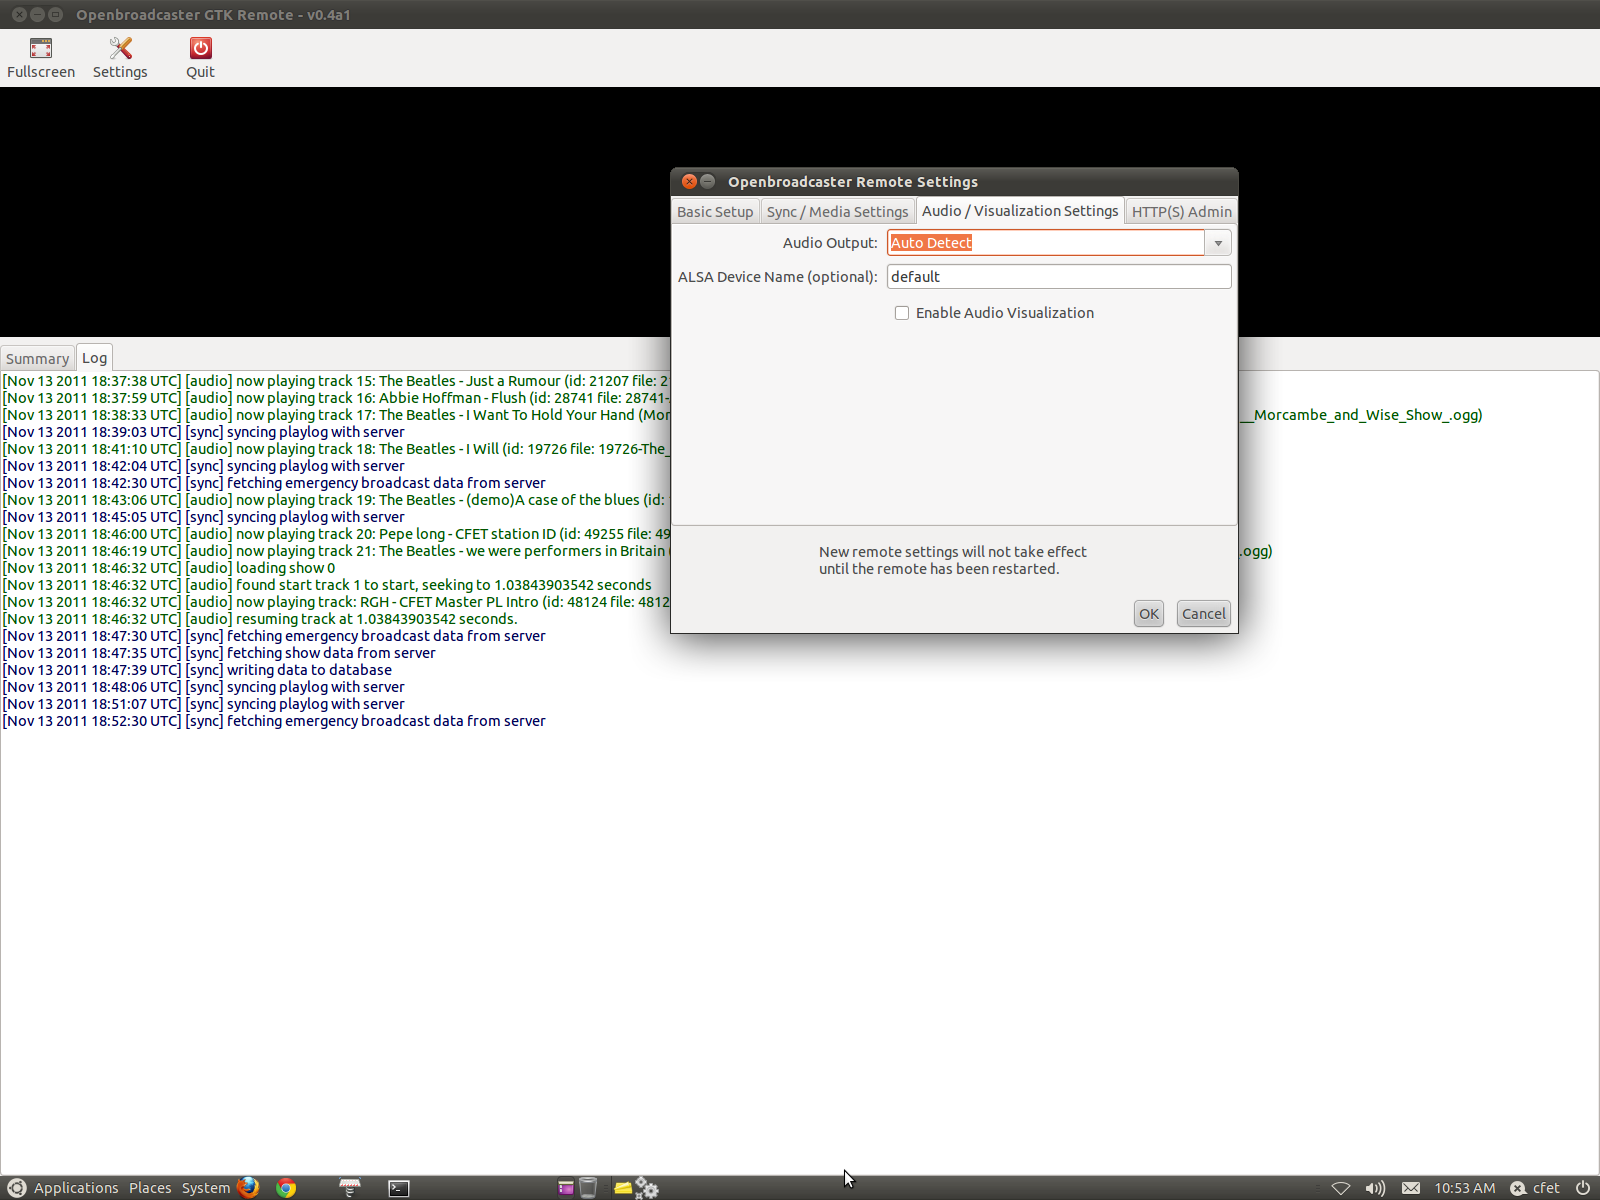Screen dimensions: 1600x1200
Task: Open the Places menu
Action: click(150, 1188)
